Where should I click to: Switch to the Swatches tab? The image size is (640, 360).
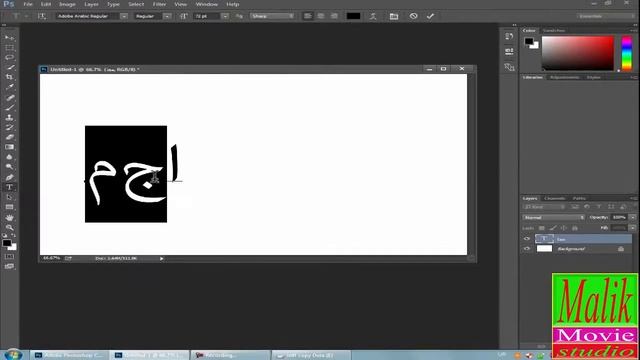[554, 31]
